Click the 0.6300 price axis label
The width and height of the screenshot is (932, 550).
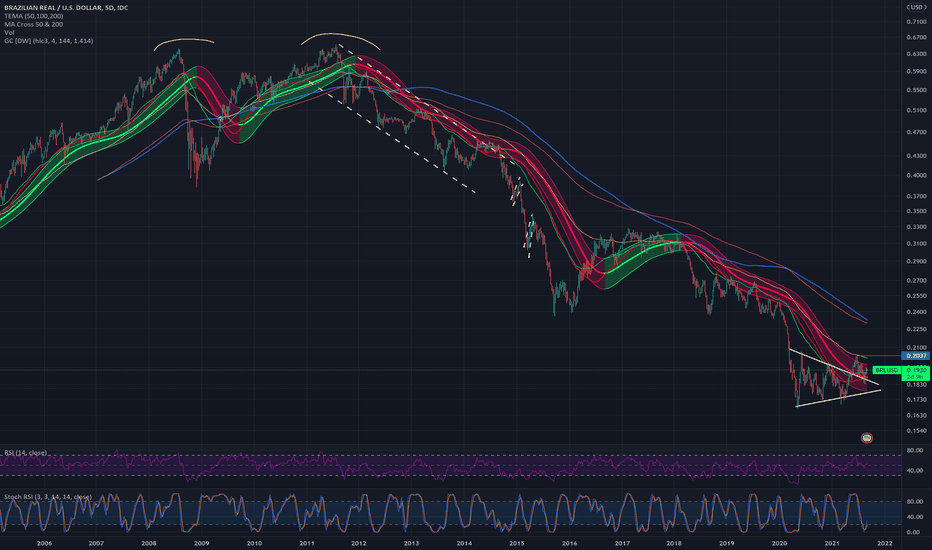point(916,54)
